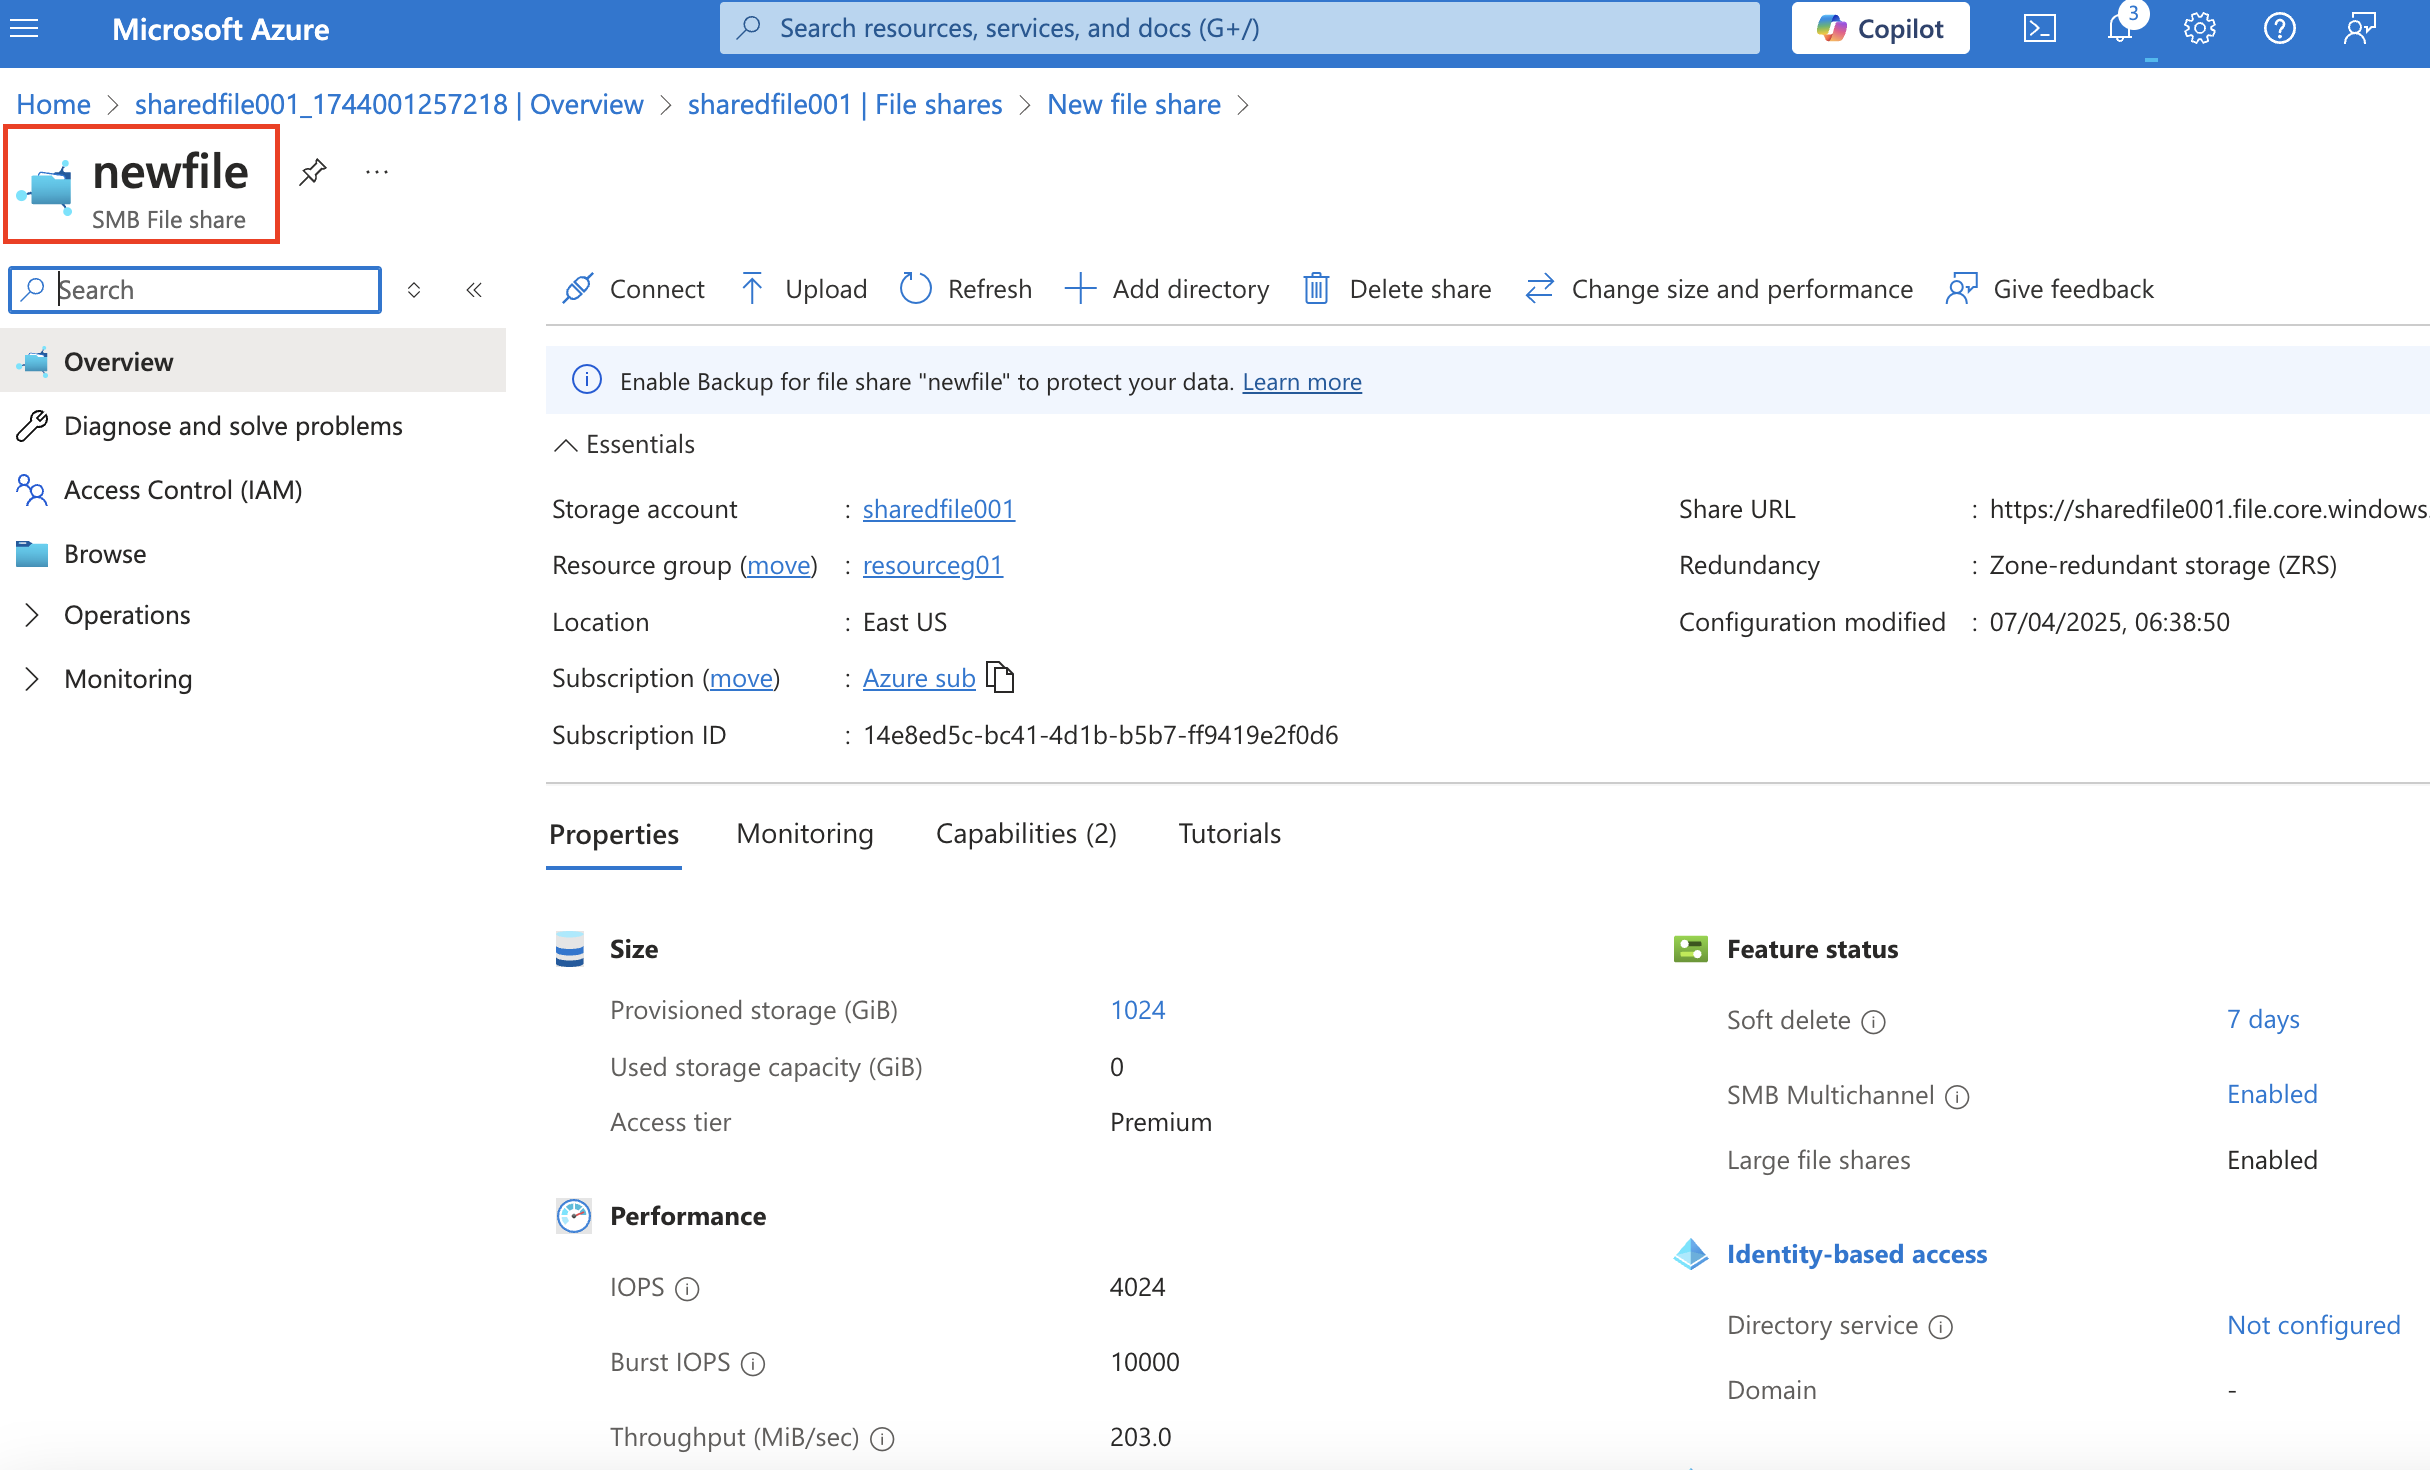
Task: Click the Refresh icon in the toolbar
Action: (915, 289)
